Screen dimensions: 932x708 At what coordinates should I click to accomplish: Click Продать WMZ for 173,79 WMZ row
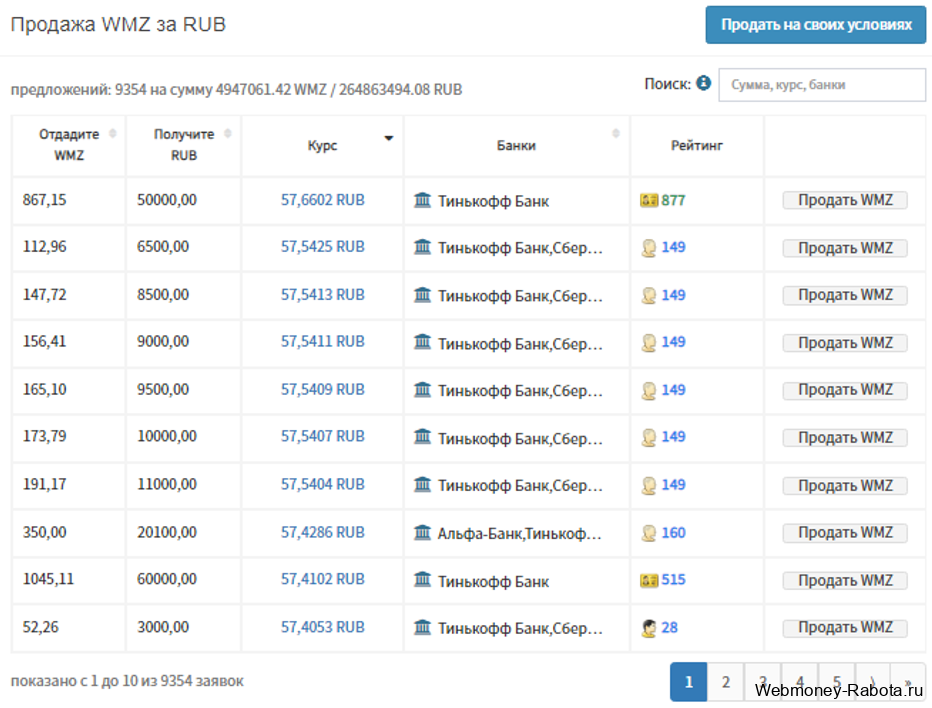[845, 438]
